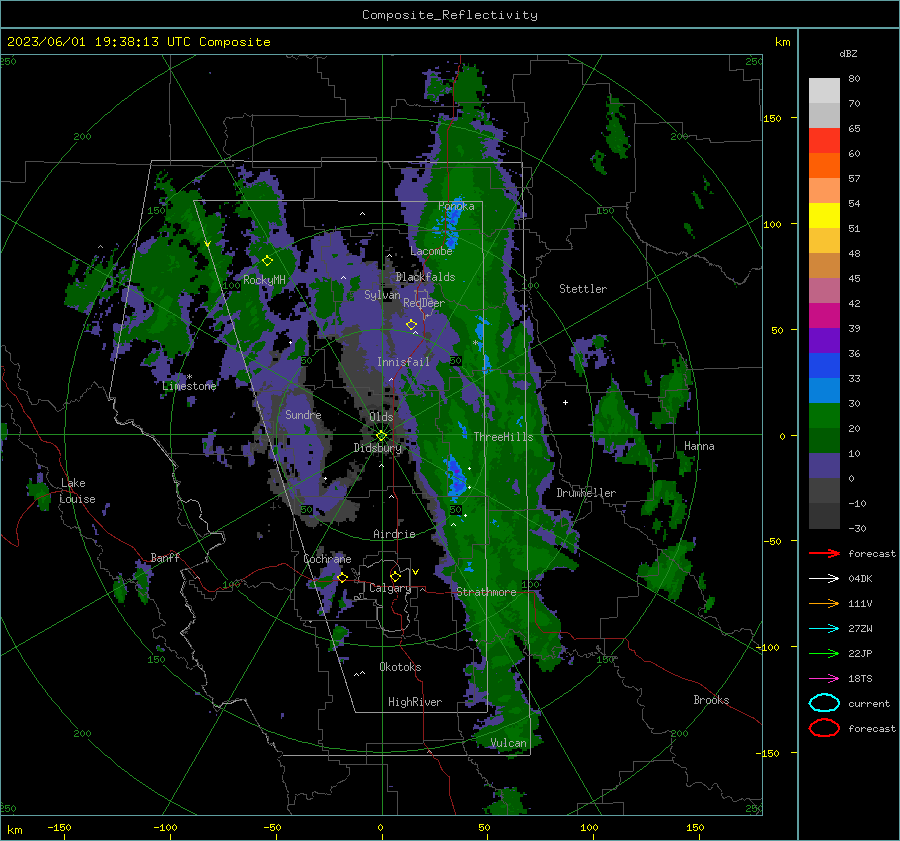Click the Cochrane label
The image size is (900, 841).
[x=327, y=559]
